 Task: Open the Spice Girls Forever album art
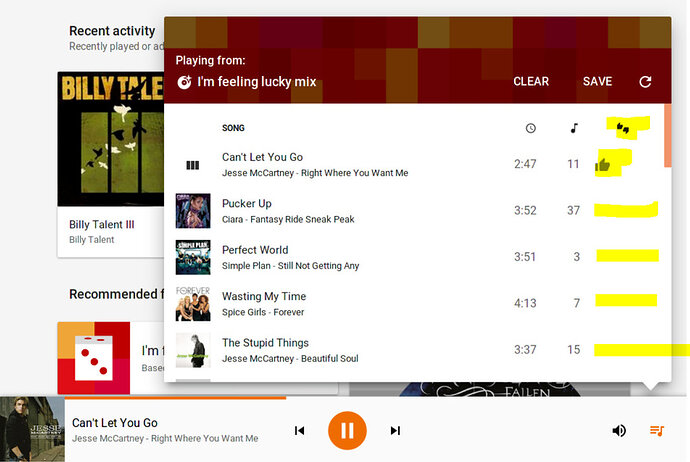point(193,304)
